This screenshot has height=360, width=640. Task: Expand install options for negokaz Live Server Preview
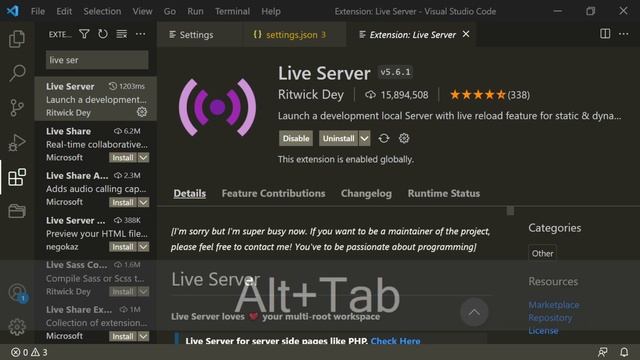point(143,247)
